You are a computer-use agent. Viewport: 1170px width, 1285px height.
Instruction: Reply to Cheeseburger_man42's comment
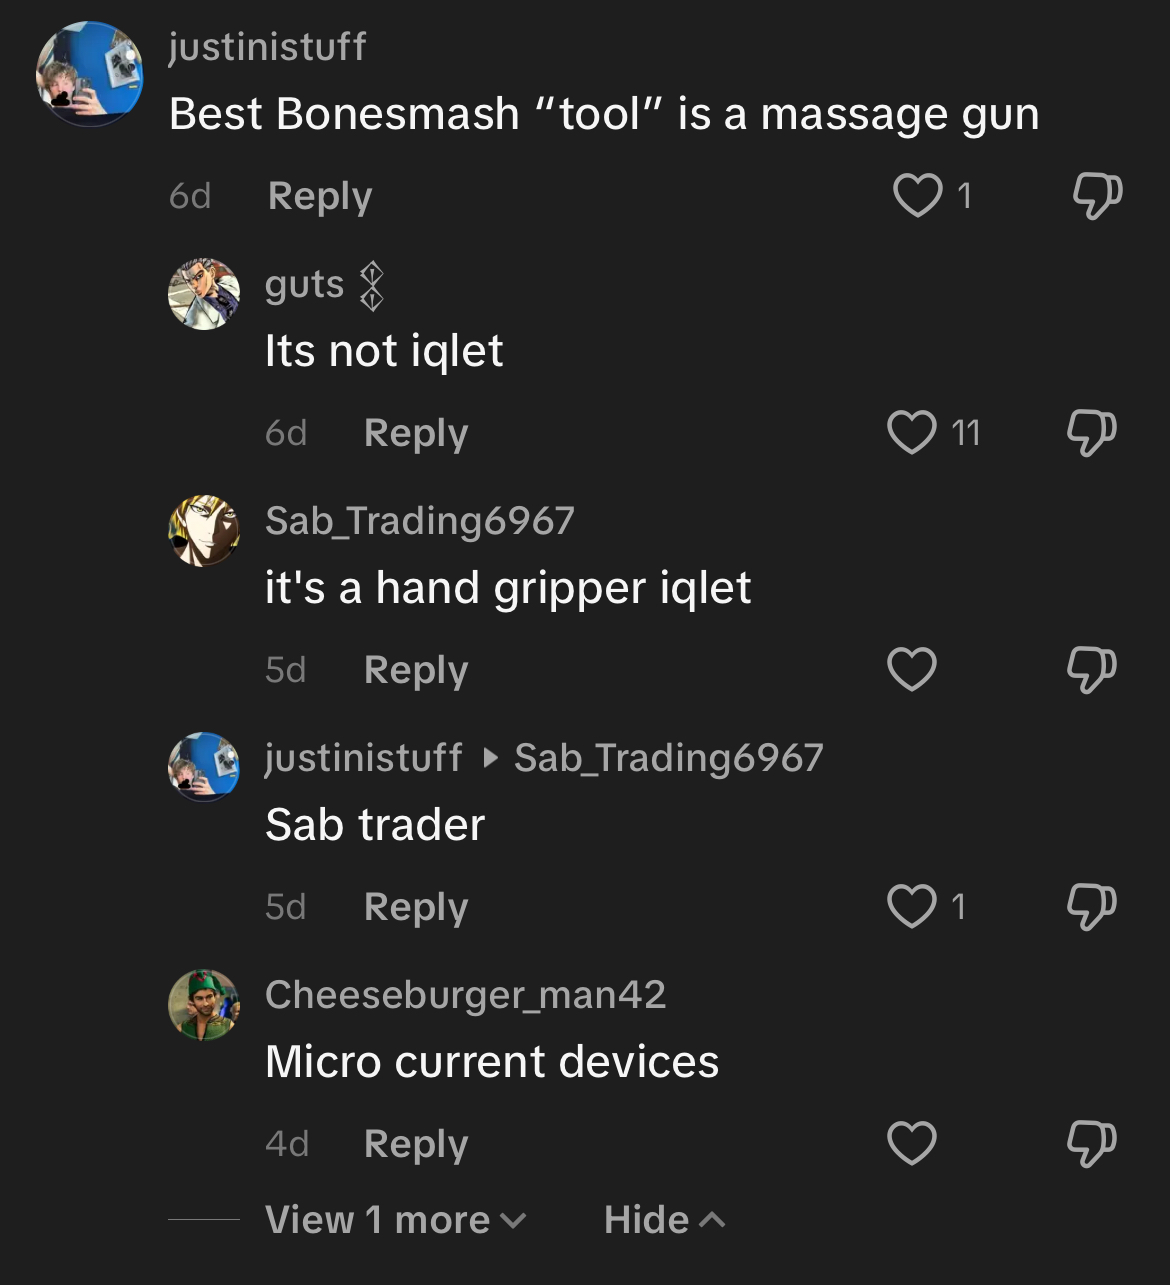pos(416,1144)
